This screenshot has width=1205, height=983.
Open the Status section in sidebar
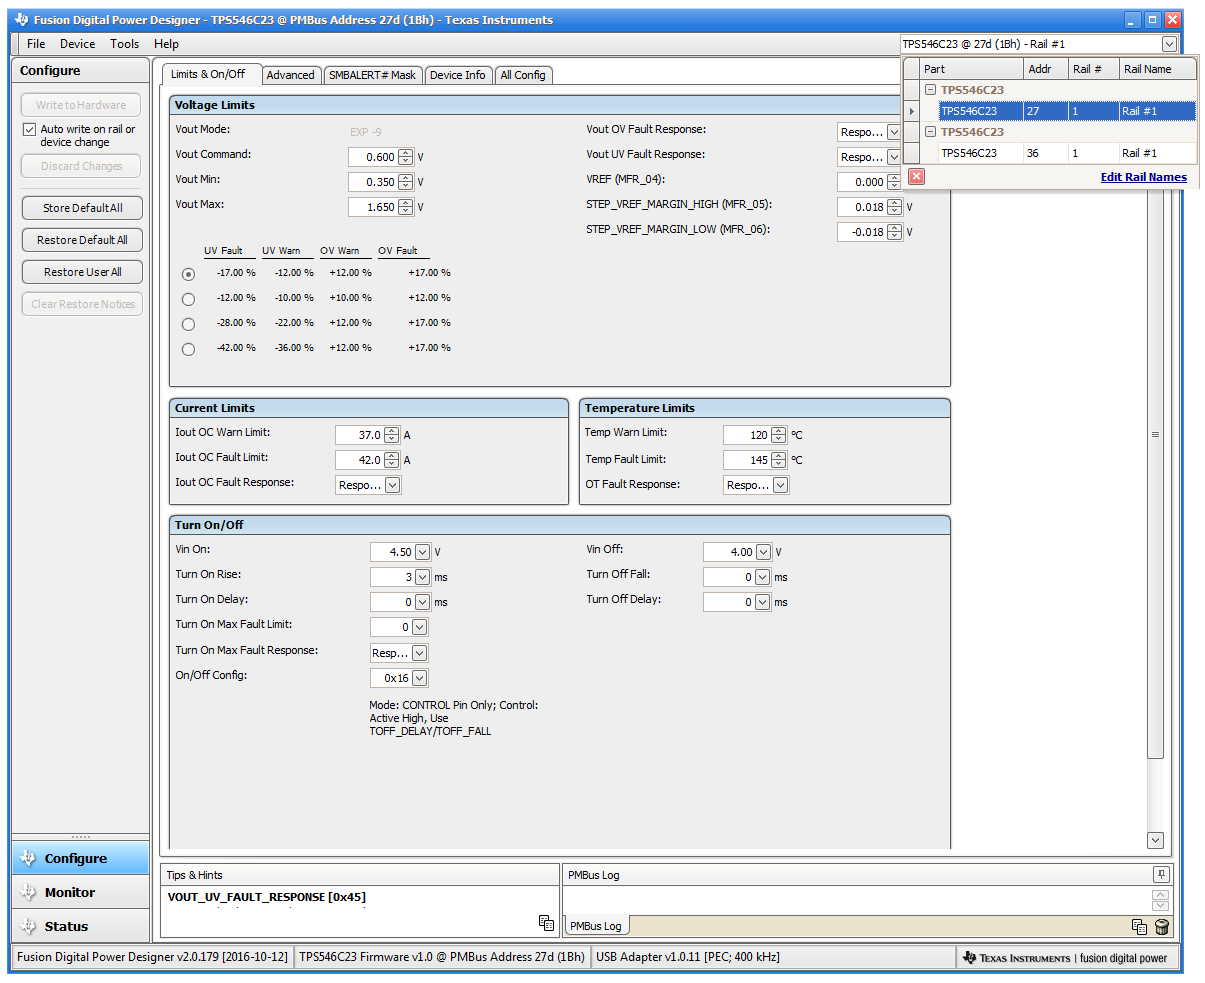tap(66, 926)
